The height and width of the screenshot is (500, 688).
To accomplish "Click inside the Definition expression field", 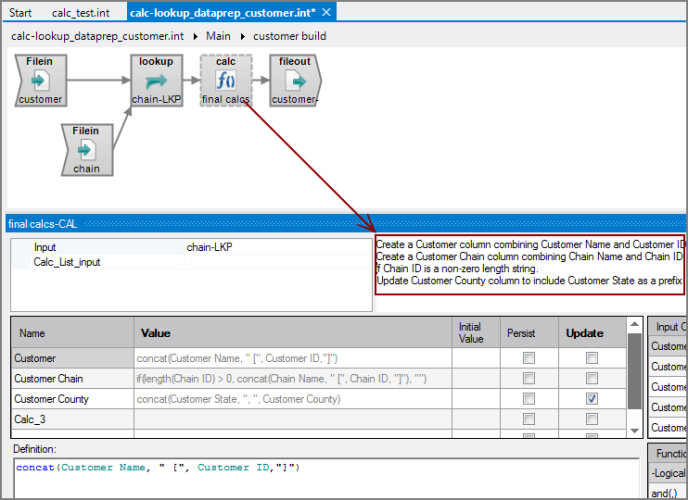I will click(320, 480).
